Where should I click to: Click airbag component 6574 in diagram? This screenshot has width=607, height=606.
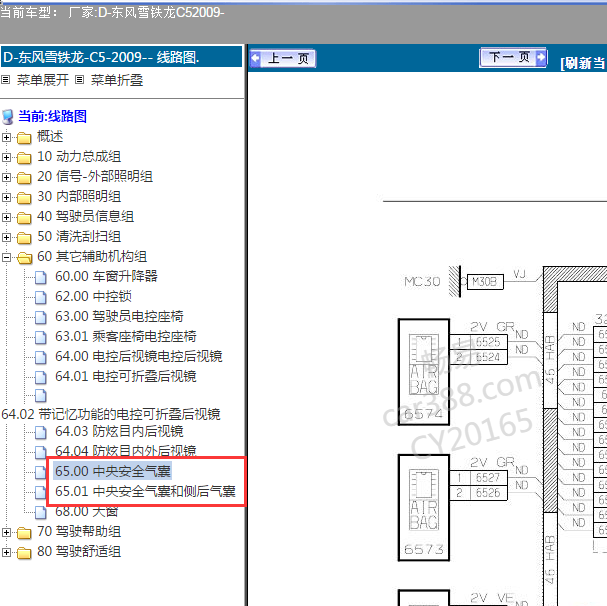click(x=424, y=372)
